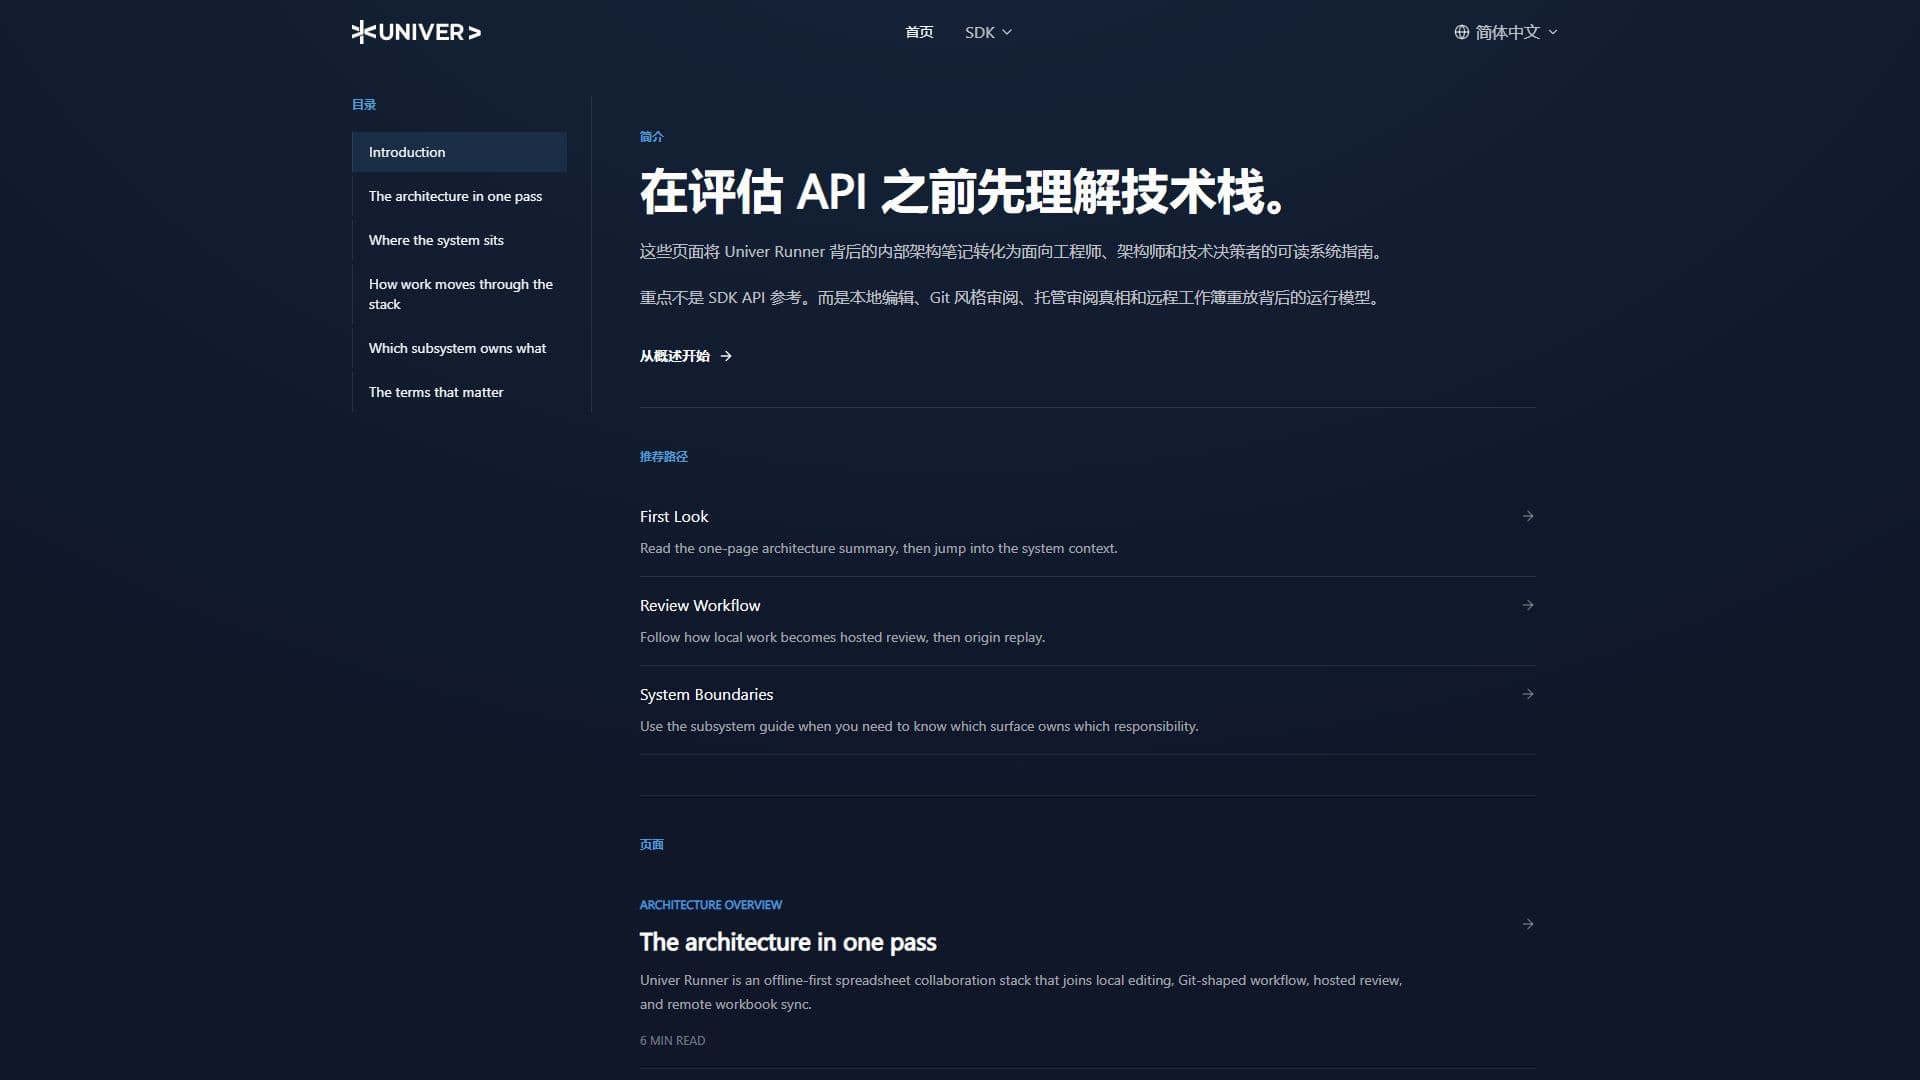Click the 从概述开始 link
The width and height of the screenshot is (1920, 1080).
click(686, 356)
